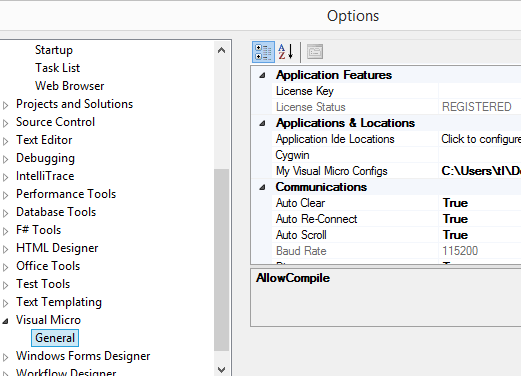Select the Auto Scroll property name
This screenshot has height=376, width=521.
(x=301, y=235)
